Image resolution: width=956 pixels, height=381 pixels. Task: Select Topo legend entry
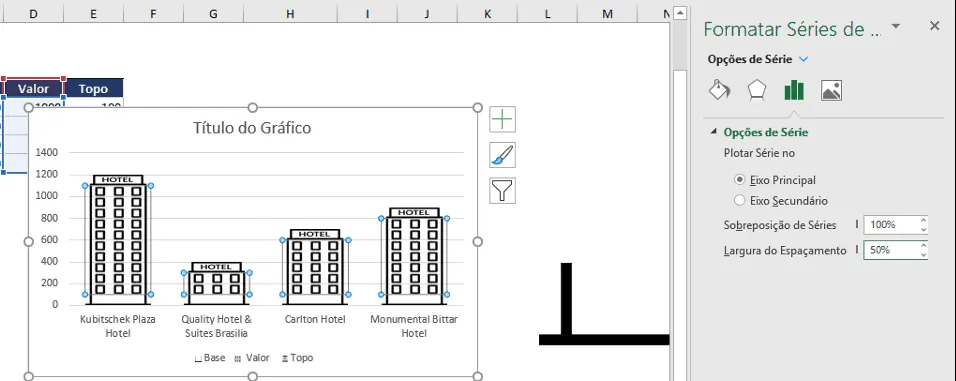[x=297, y=358]
